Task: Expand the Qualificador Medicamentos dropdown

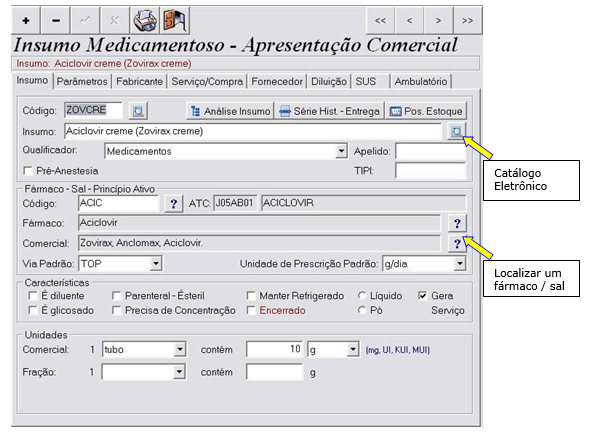Action: click(341, 151)
